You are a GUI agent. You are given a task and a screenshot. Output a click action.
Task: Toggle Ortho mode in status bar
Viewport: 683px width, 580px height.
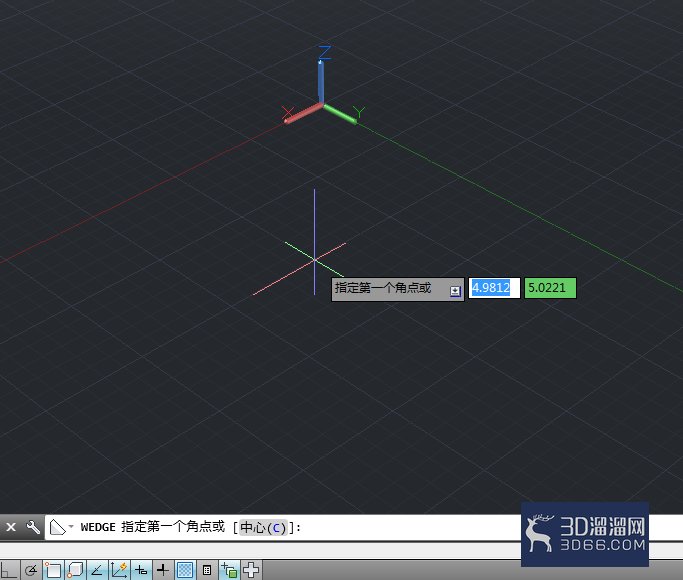(9, 570)
